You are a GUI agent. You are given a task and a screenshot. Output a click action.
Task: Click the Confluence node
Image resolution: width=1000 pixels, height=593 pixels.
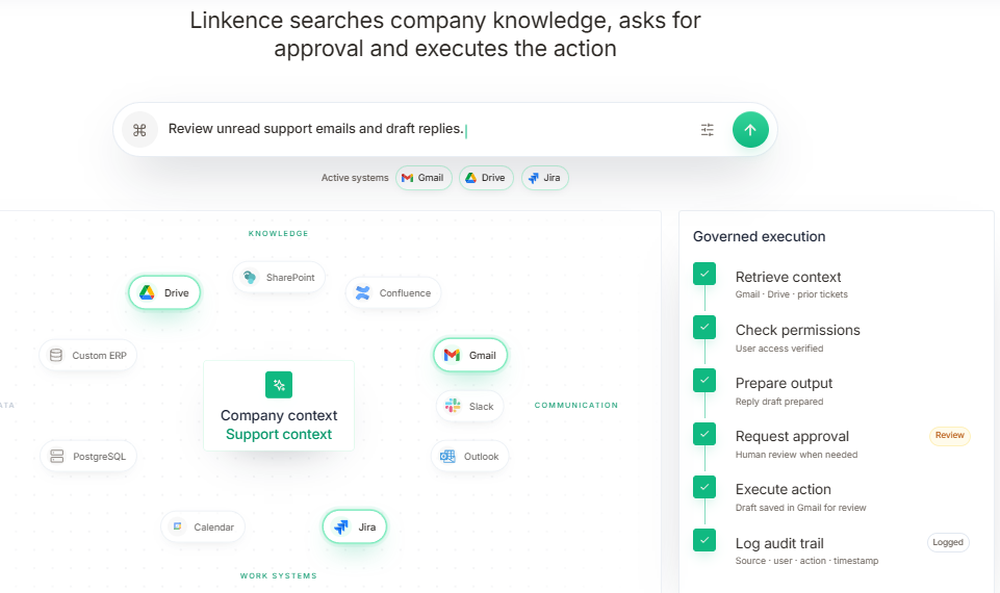click(393, 293)
